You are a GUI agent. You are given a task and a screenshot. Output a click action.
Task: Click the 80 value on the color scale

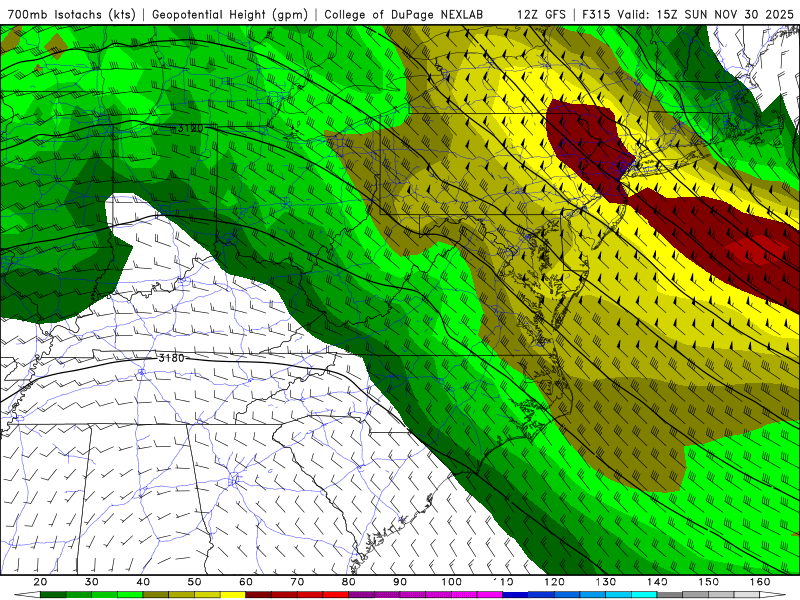(349, 582)
